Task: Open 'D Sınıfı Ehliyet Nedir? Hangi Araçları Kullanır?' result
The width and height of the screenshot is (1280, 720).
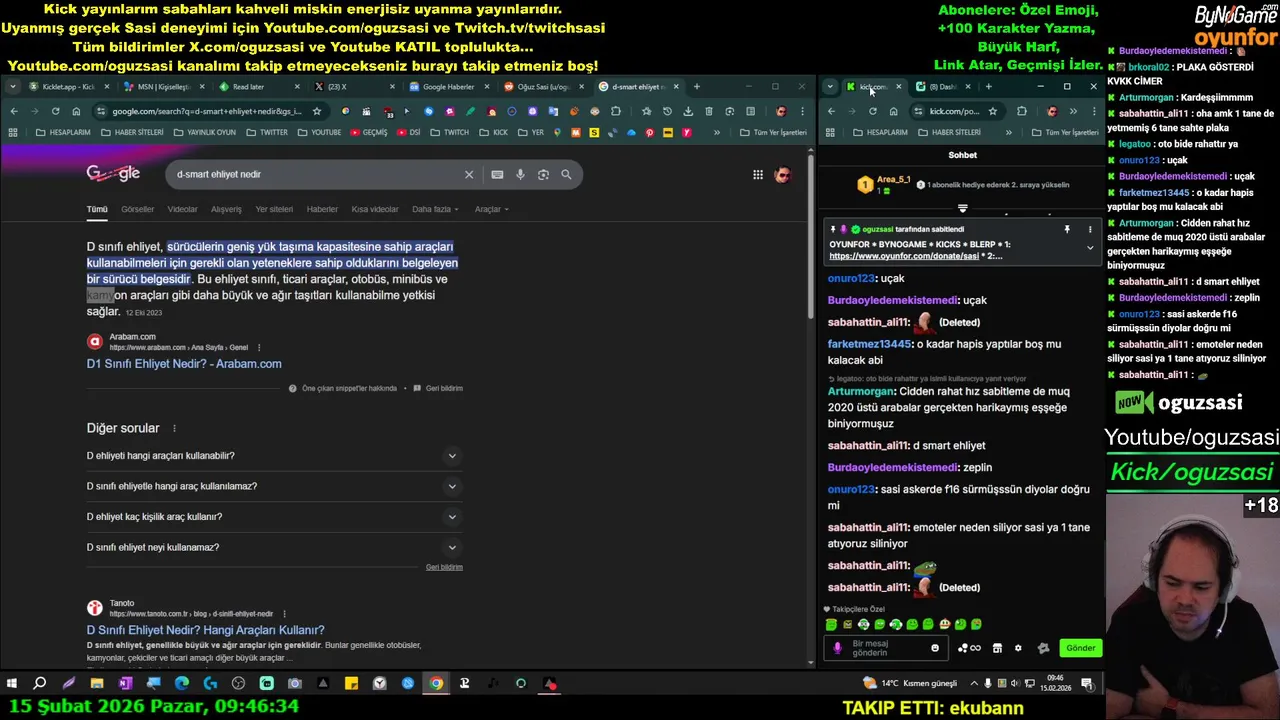Action: coord(205,630)
